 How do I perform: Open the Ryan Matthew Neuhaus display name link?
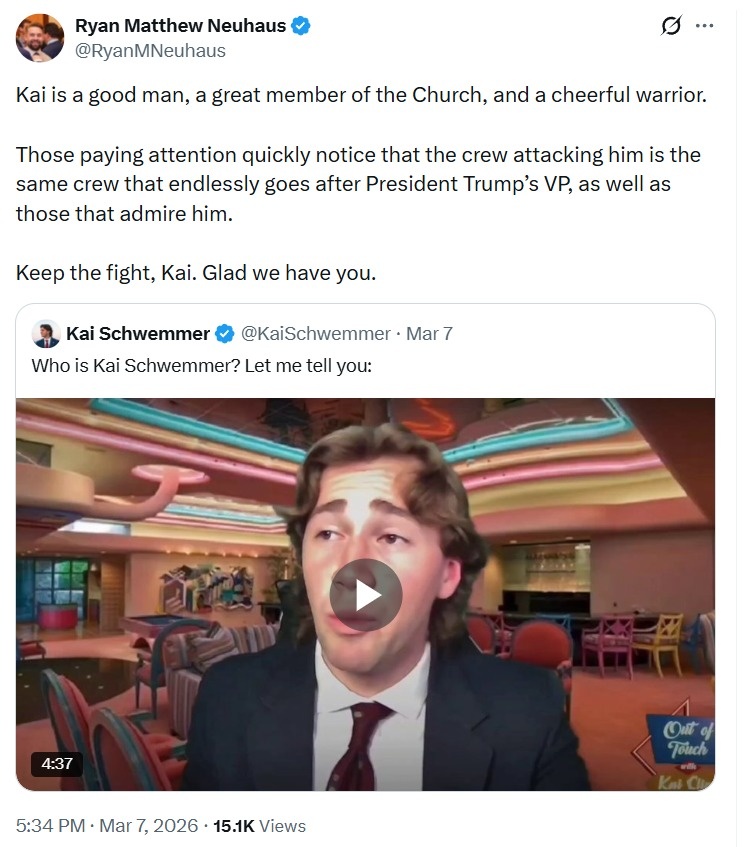180,26
